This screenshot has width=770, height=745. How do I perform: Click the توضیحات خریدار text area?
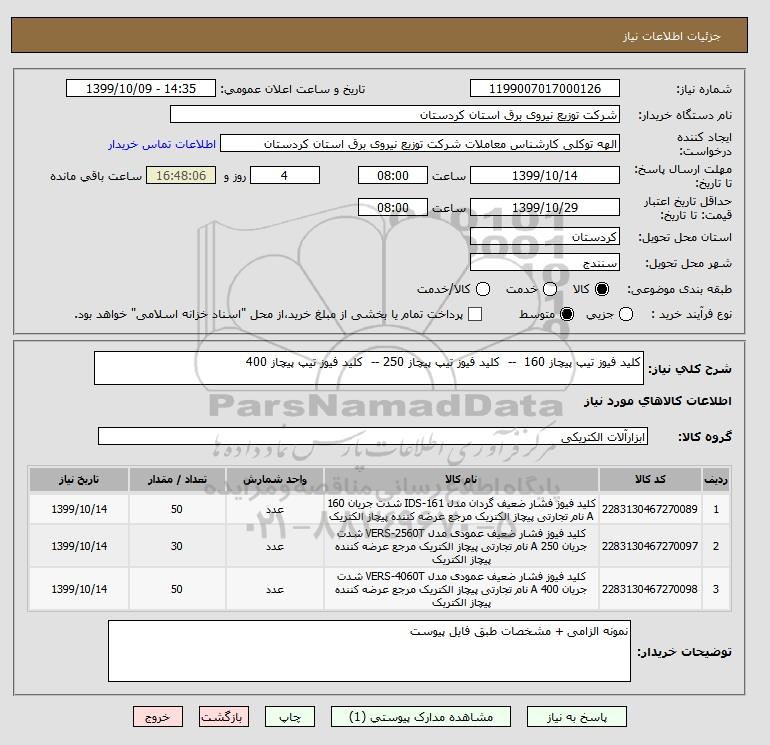click(x=369, y=651)
